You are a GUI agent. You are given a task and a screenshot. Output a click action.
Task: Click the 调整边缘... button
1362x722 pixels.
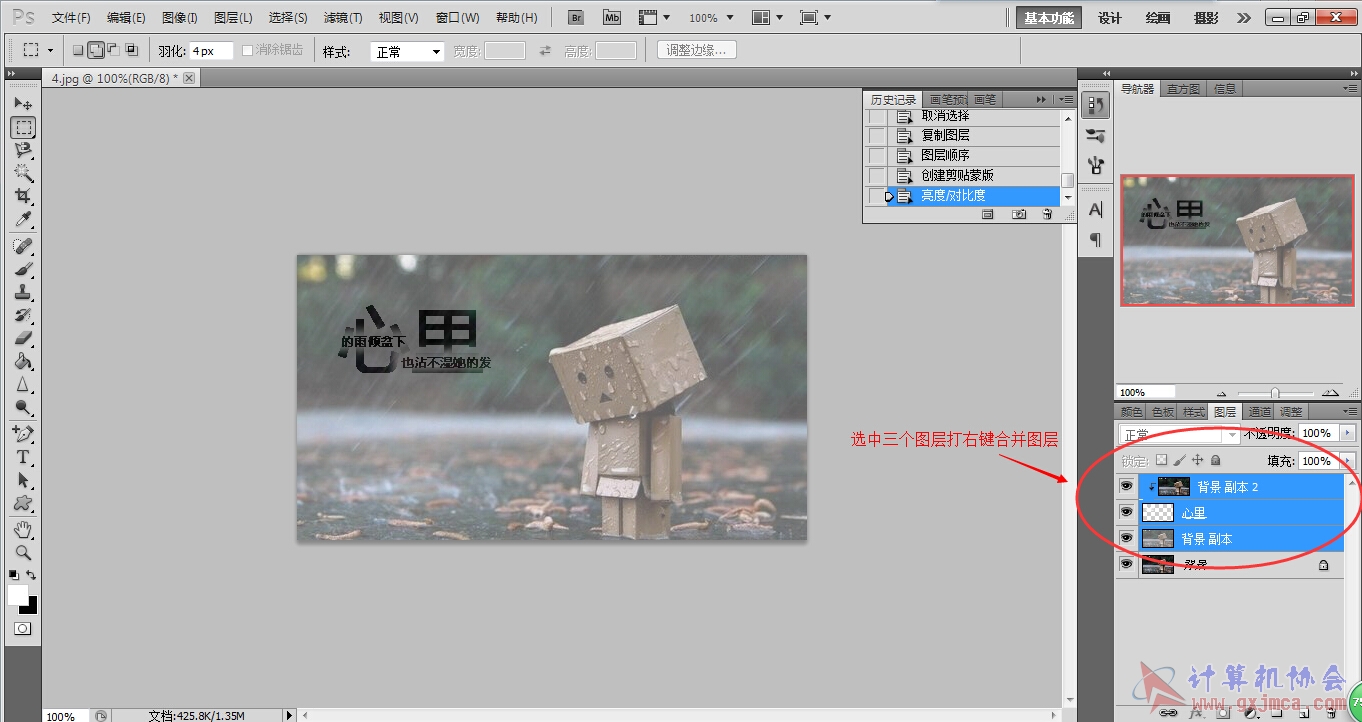click(x=697, y=50)
